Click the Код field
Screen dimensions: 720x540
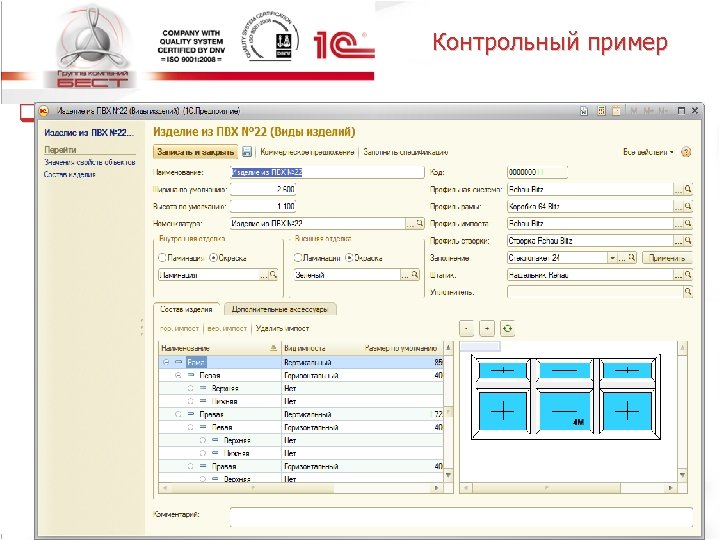point(537,172)
